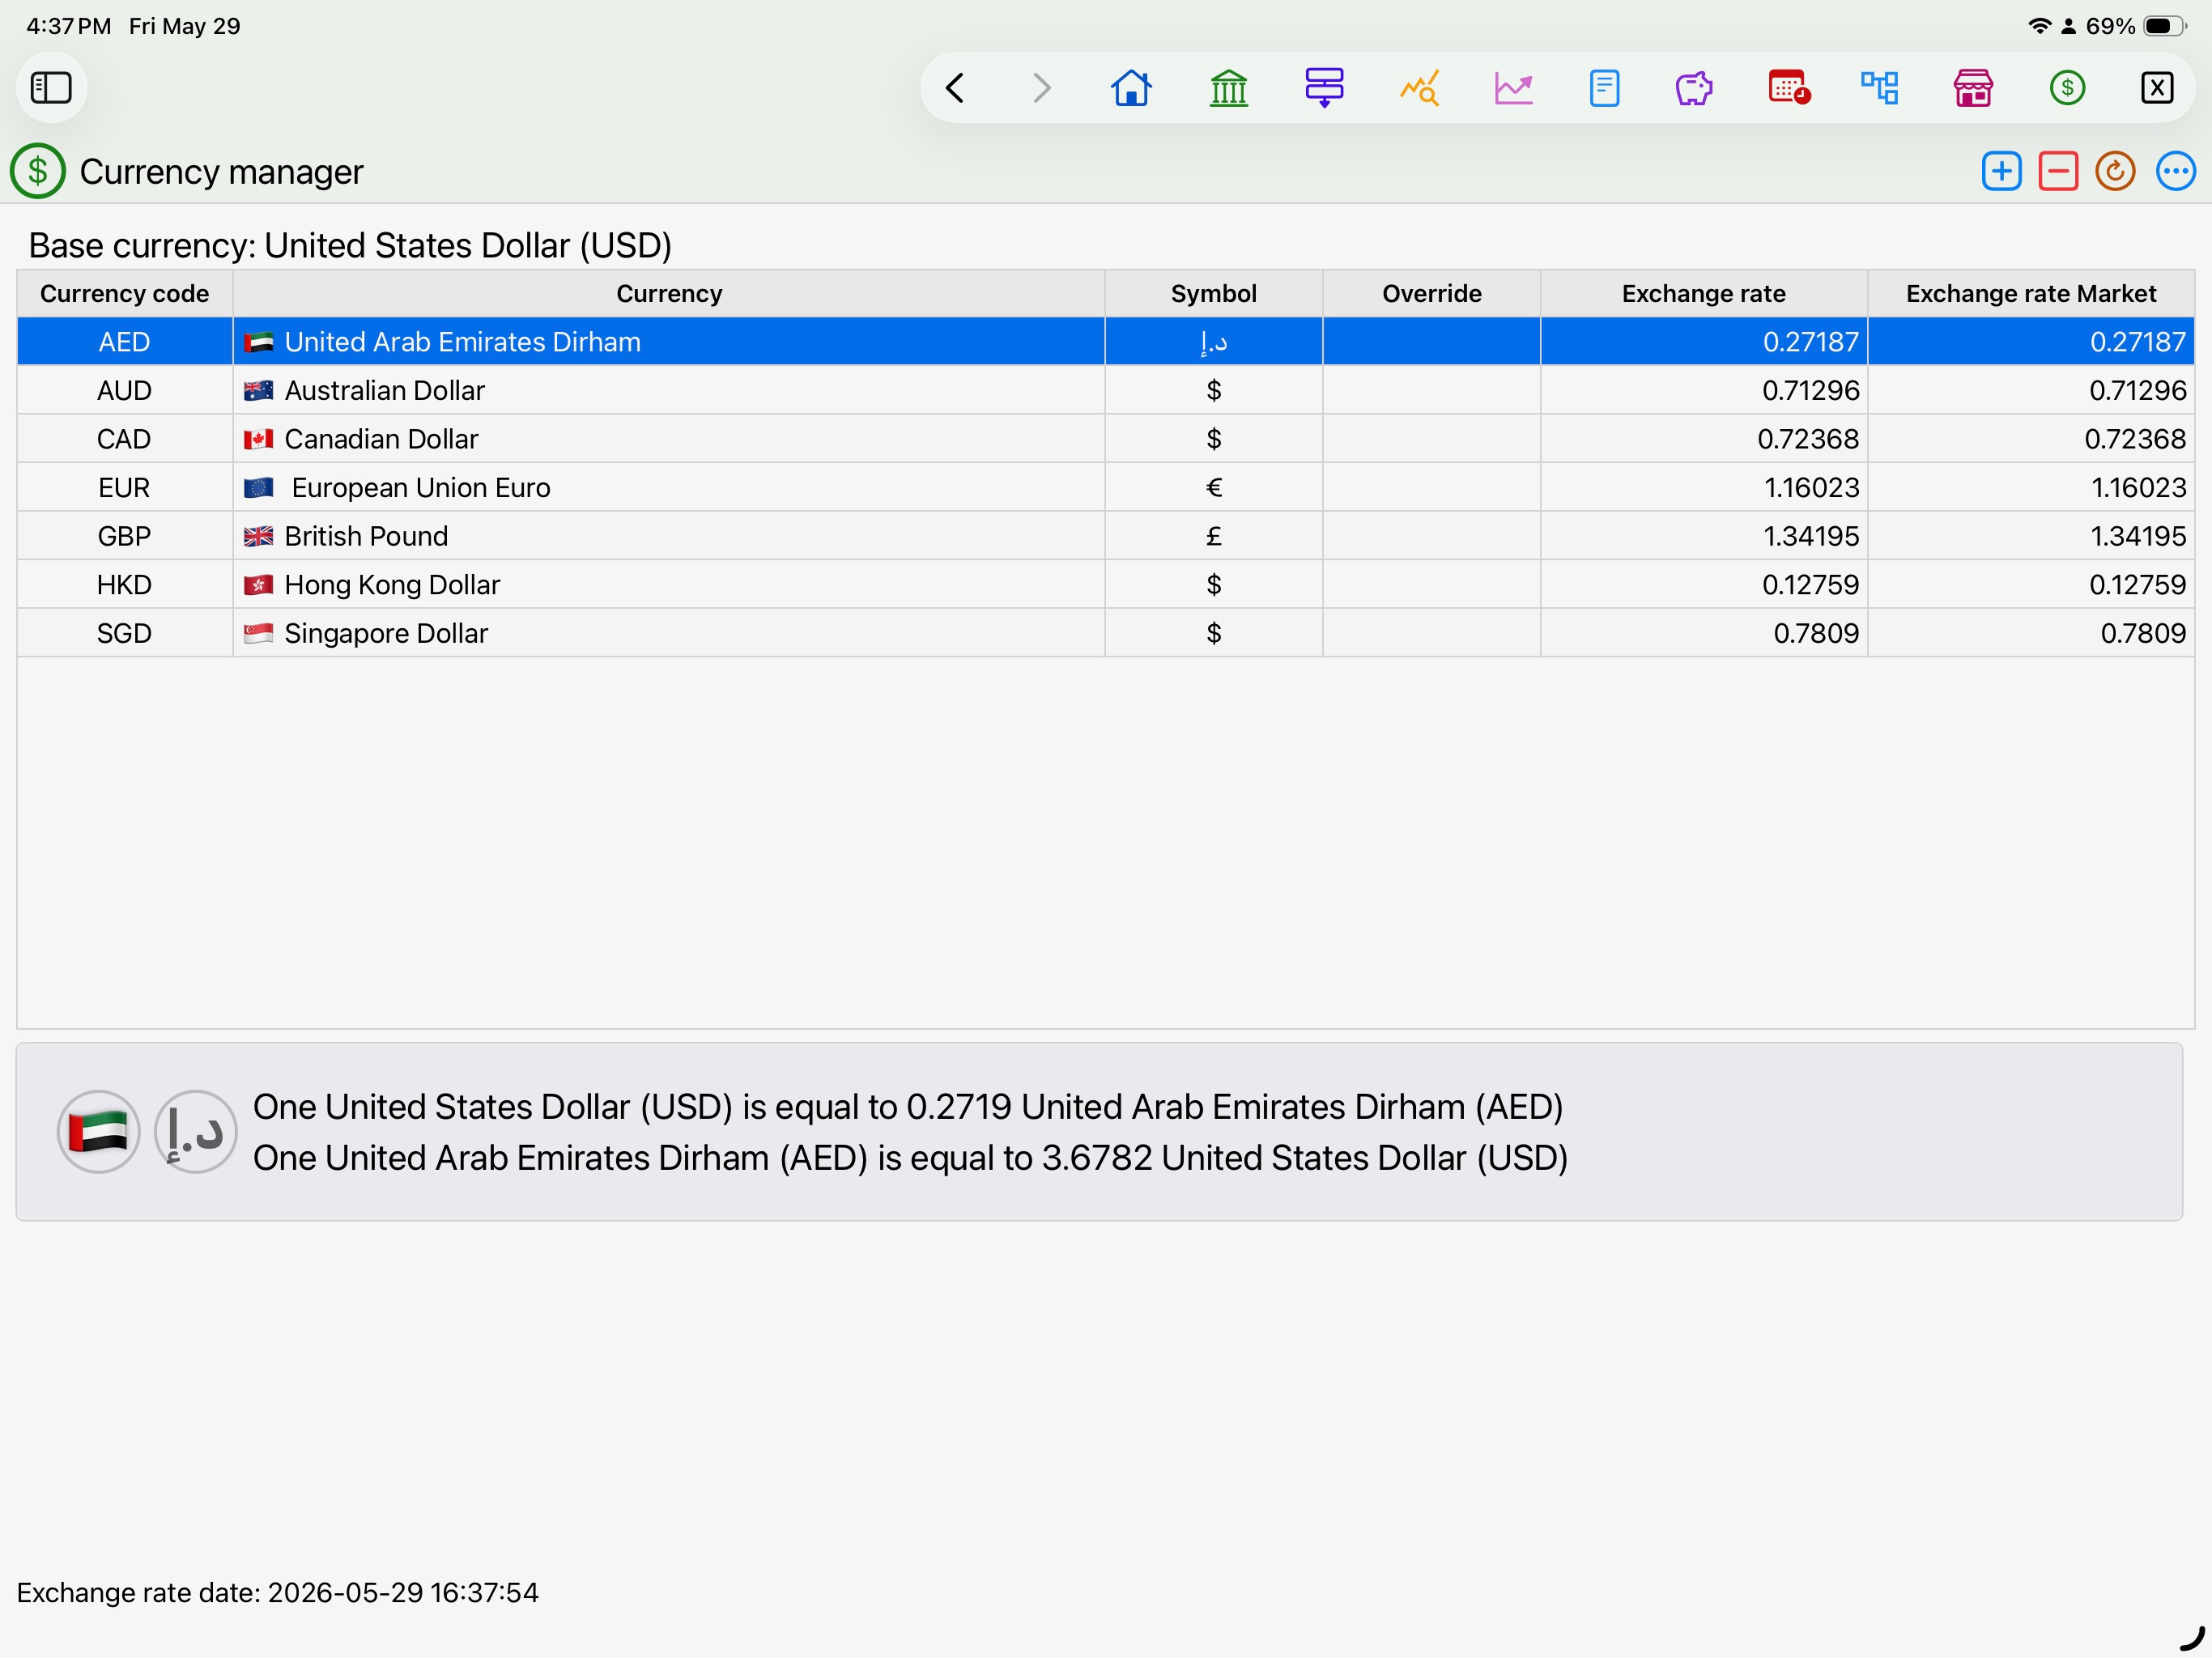Sort by the Currency code column header

coord(125,294)
